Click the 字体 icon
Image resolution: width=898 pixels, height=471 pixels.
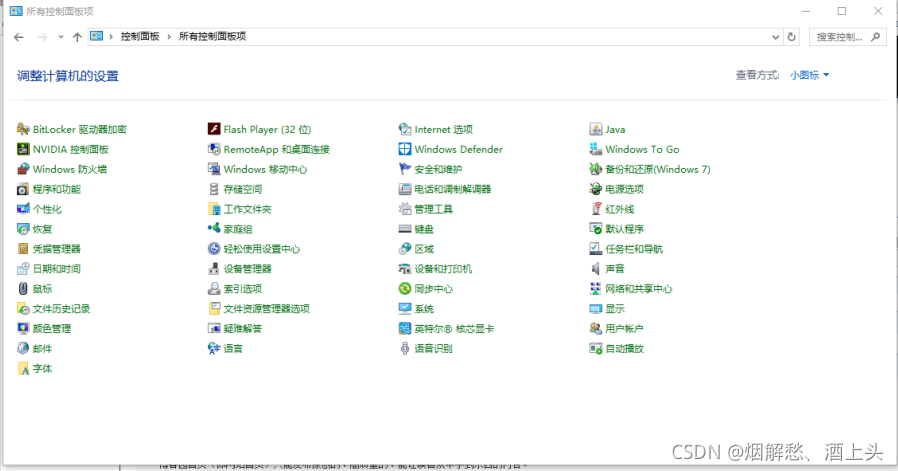coord(23,368)
